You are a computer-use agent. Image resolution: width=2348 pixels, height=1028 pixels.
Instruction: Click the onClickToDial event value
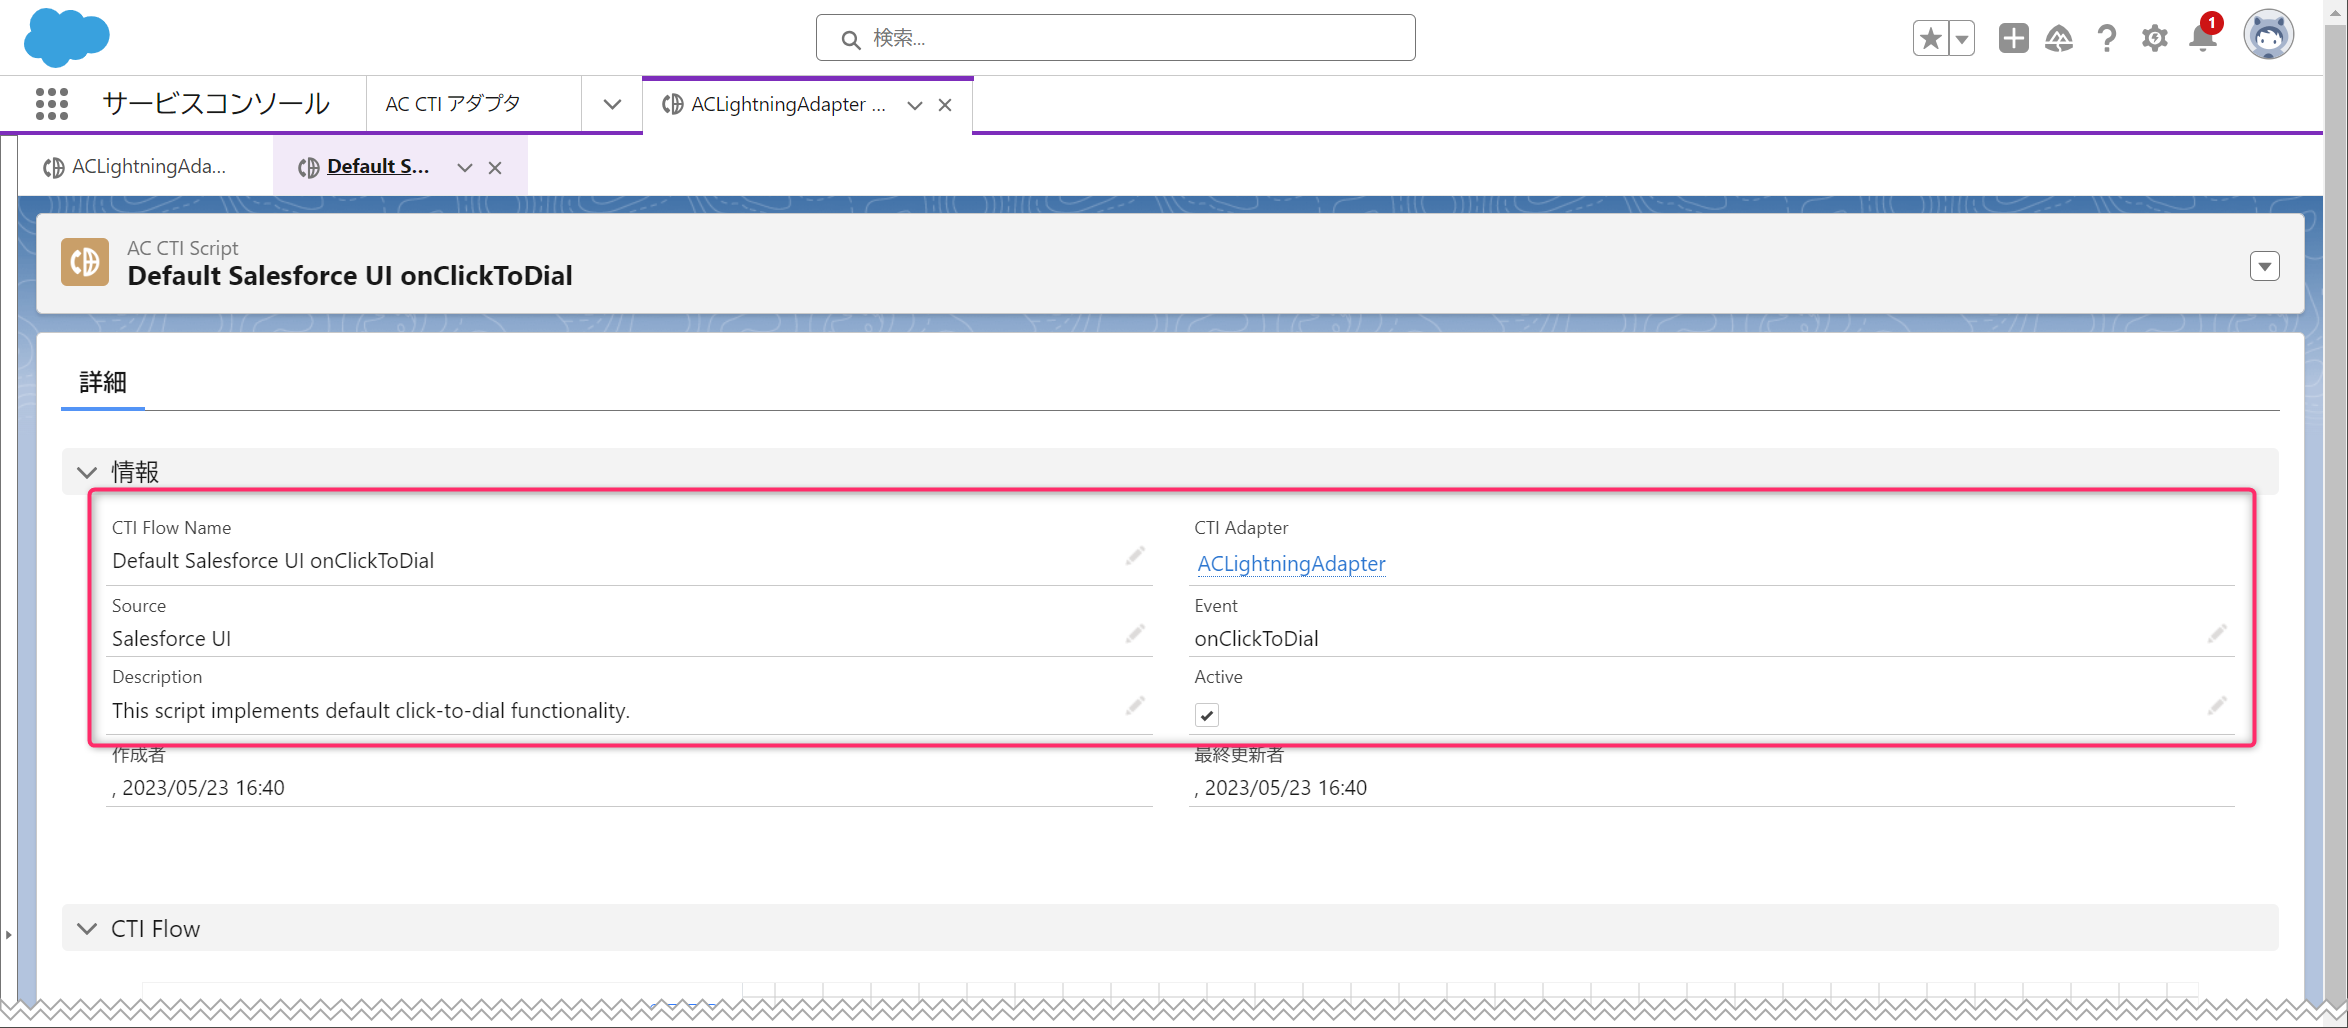coord(1256,639)
